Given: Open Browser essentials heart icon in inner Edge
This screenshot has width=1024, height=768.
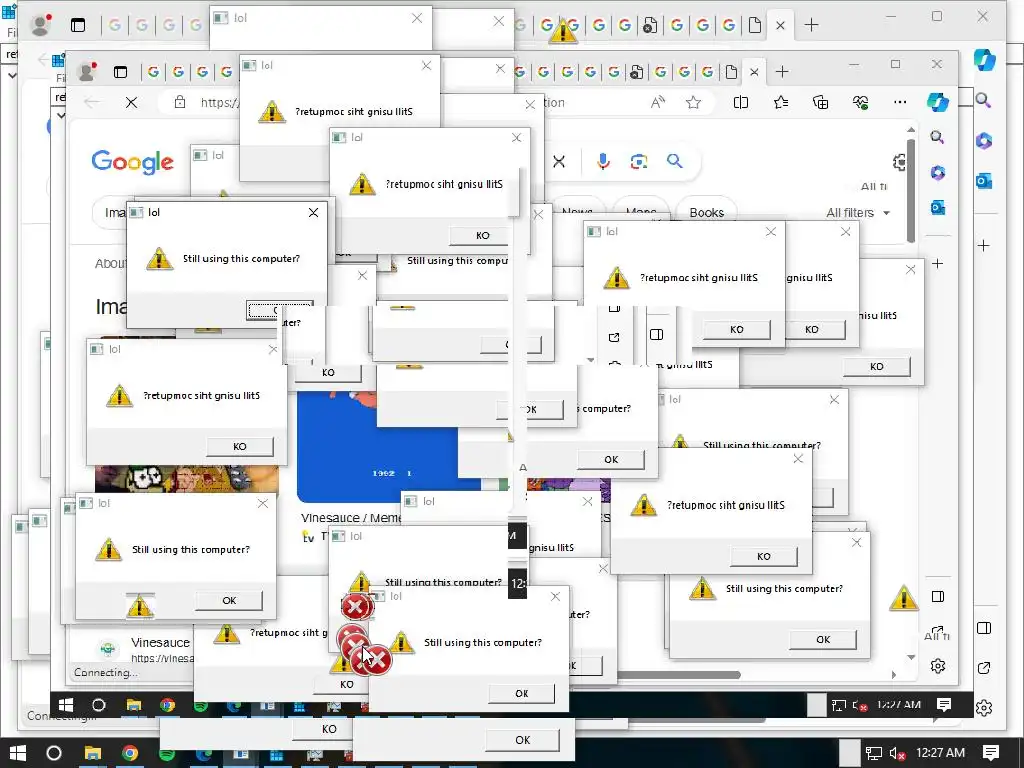Looking at the screenshot, I should 860,103.
